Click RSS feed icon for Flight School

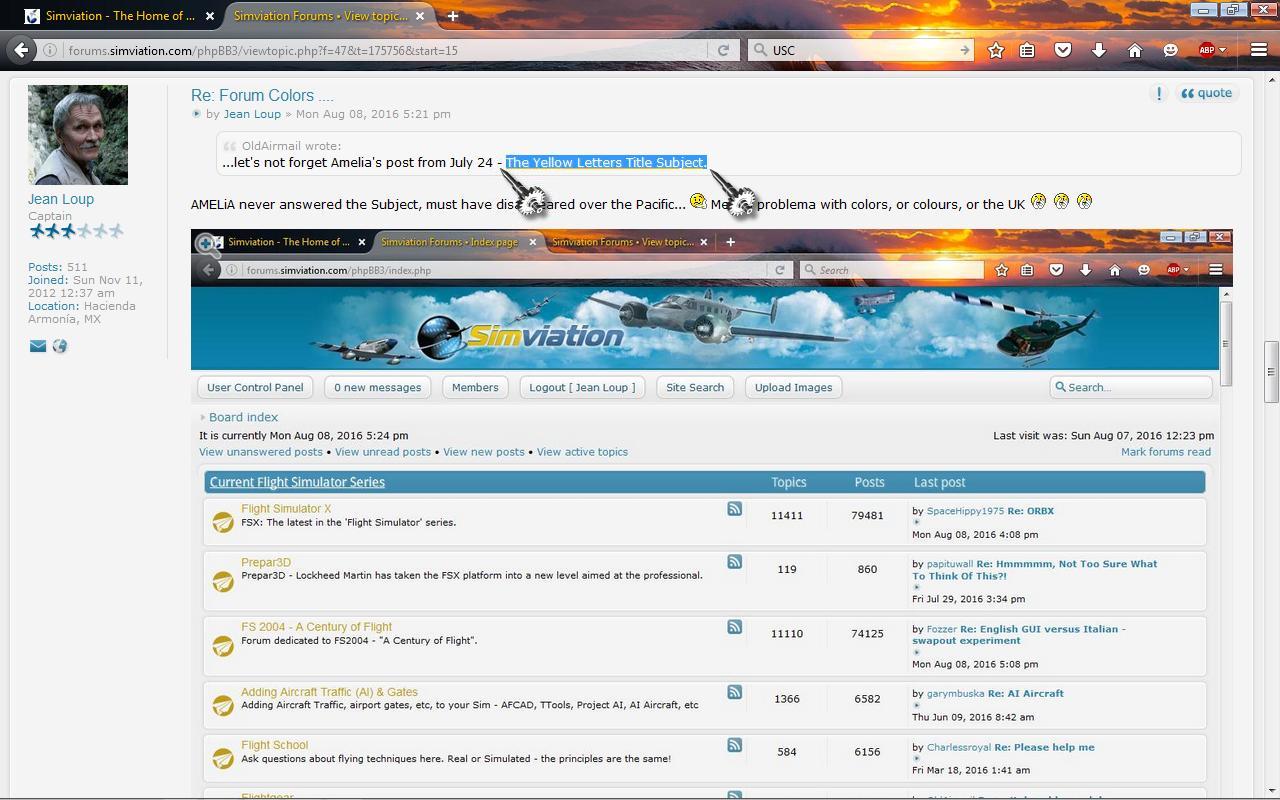pyautogui.click(x=735, y=745)
